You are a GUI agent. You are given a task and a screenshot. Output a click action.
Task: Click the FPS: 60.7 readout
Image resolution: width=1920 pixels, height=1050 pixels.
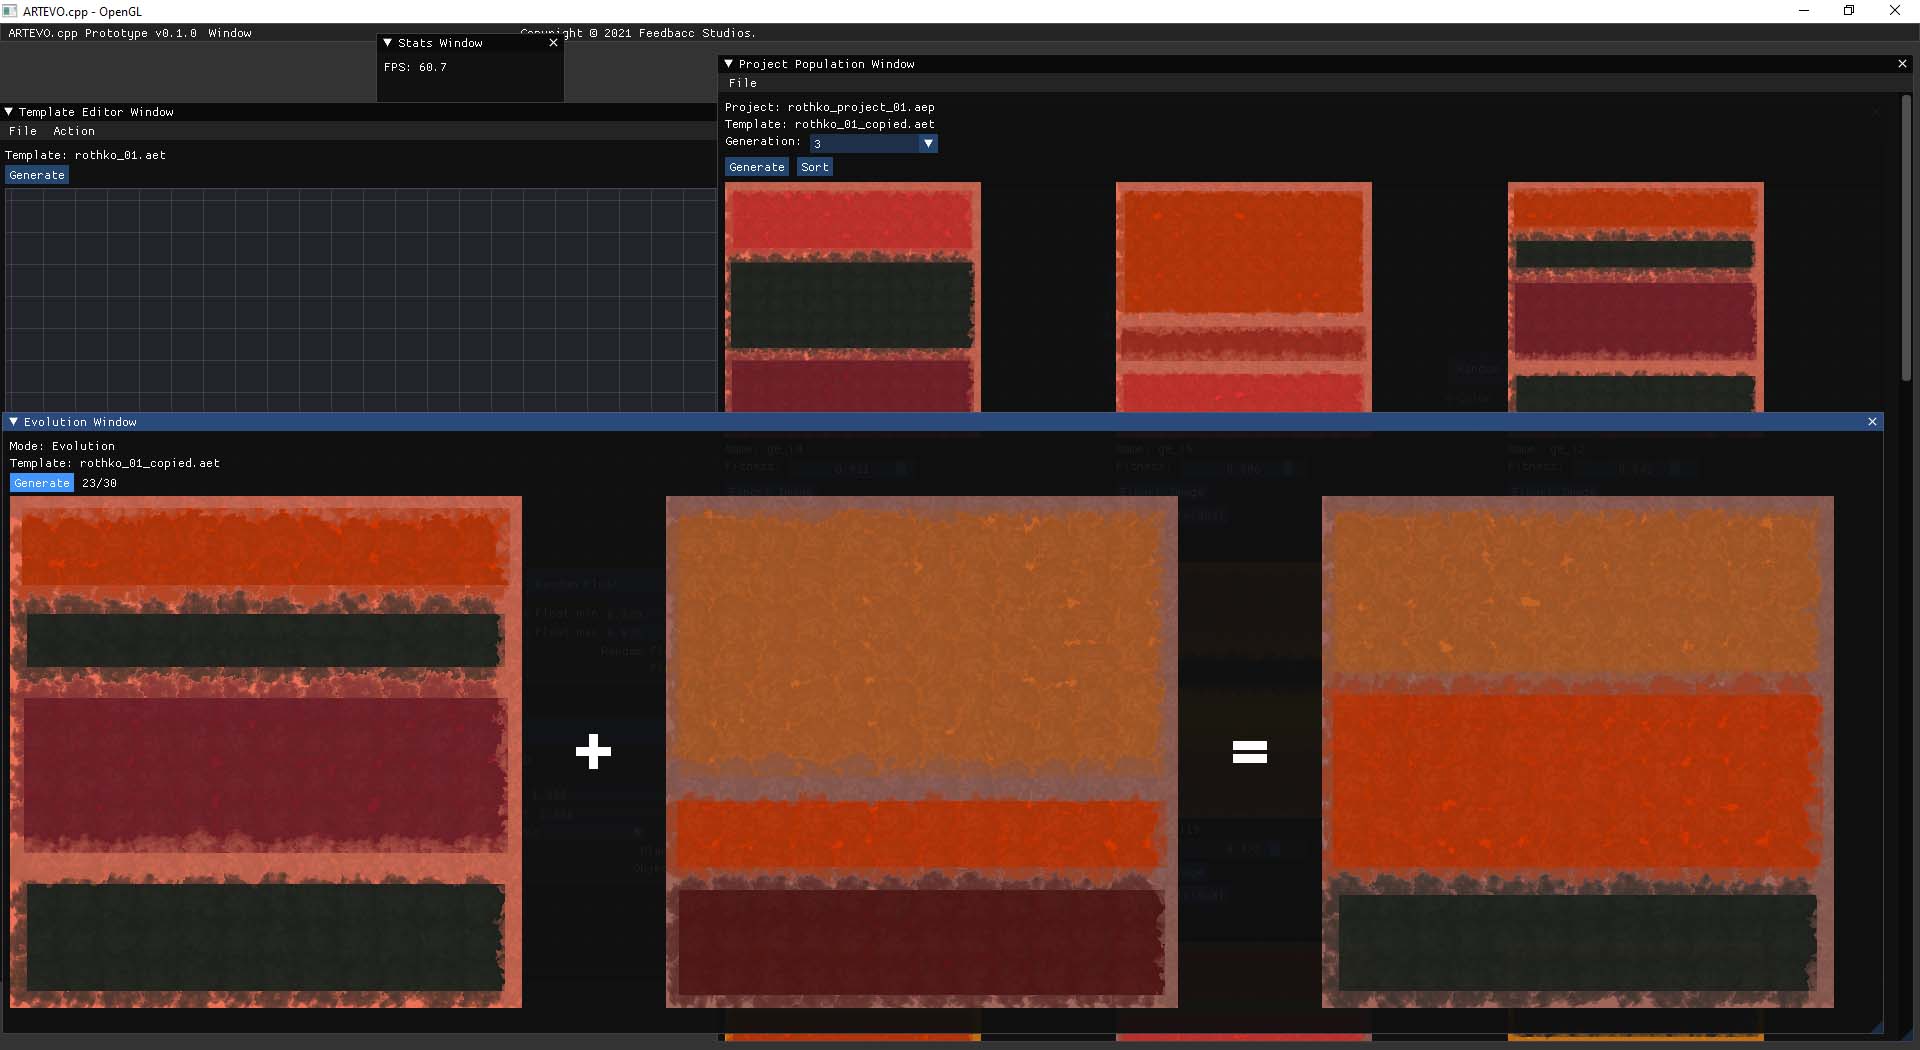415,67
